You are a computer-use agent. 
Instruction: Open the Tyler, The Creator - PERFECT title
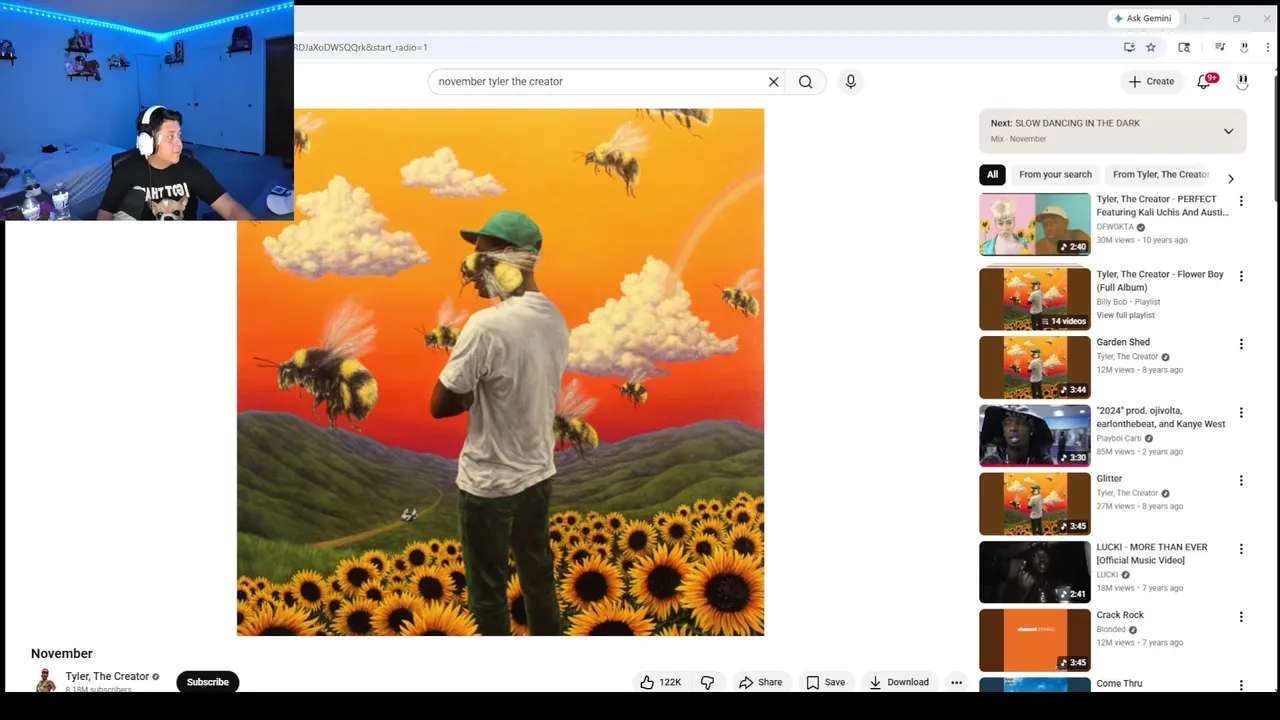[1162, 206]
